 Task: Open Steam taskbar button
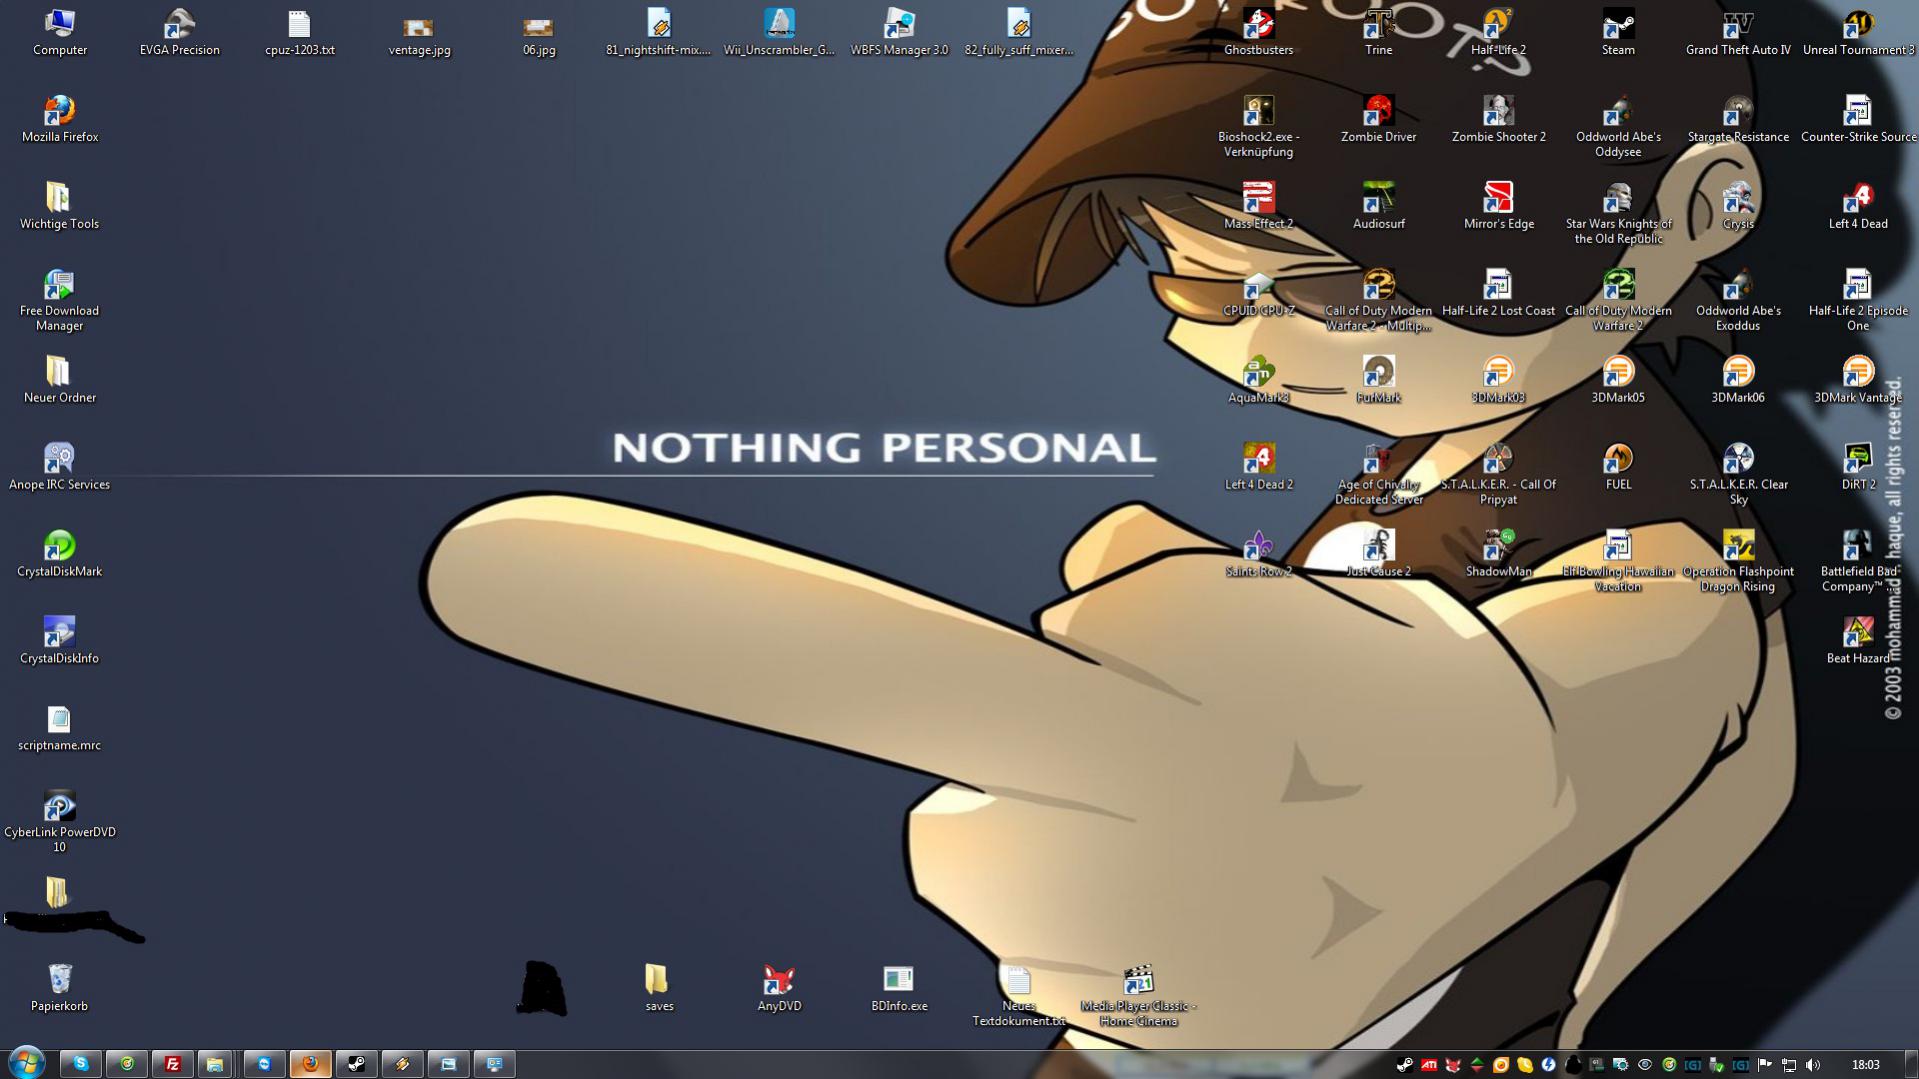pos(356,1064)
